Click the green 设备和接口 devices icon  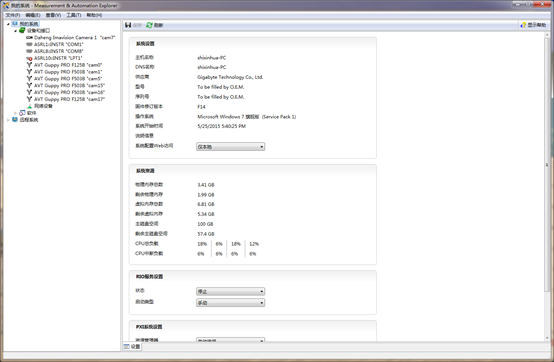coord(22,30)
